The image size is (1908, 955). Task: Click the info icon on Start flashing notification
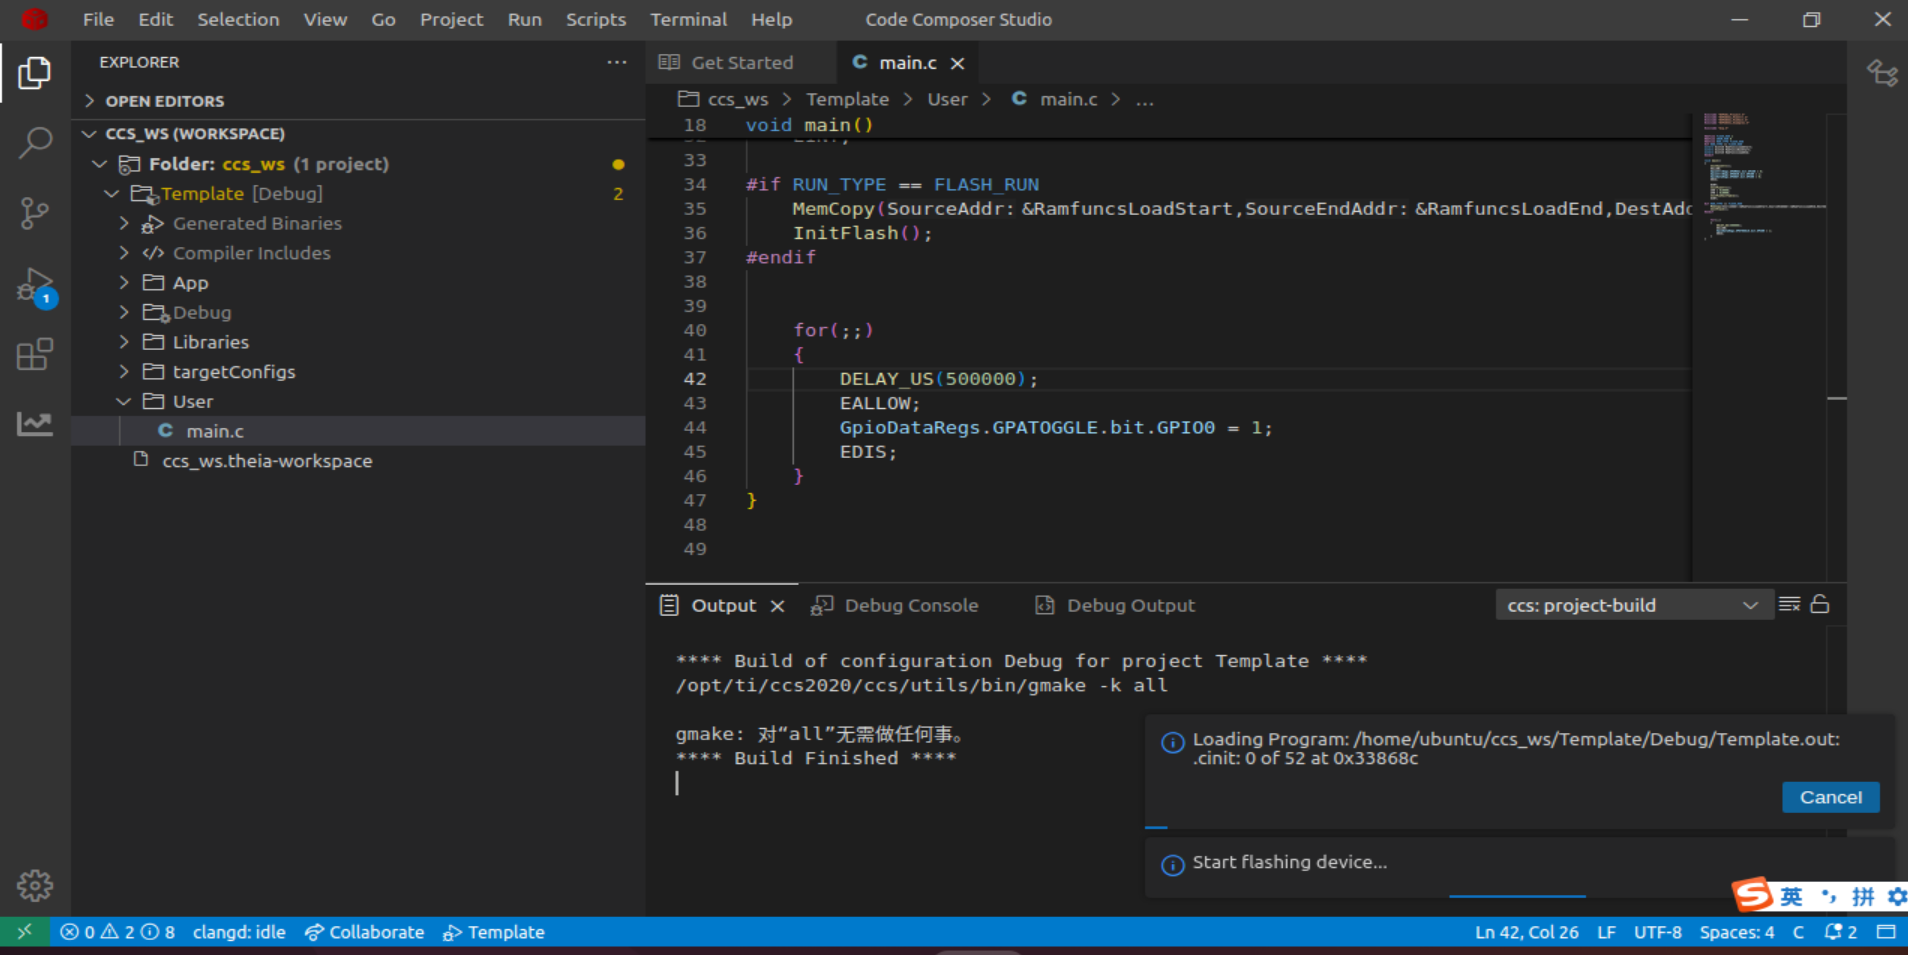pos(1172,865)
